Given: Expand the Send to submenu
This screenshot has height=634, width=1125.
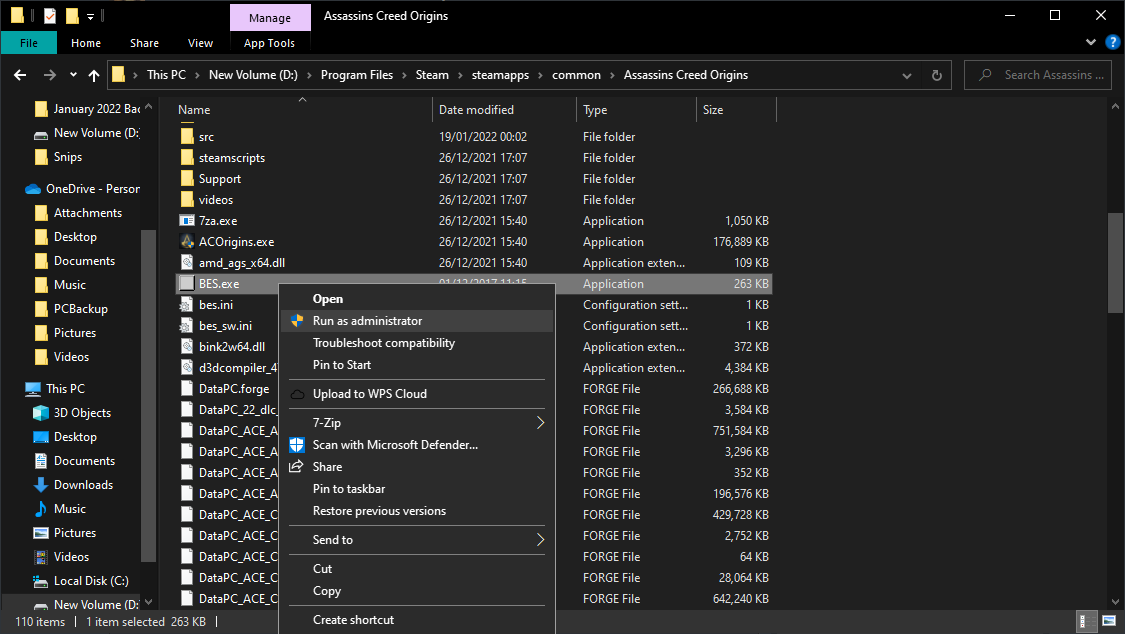Looking at the screenshot, I should pos(417,539).
